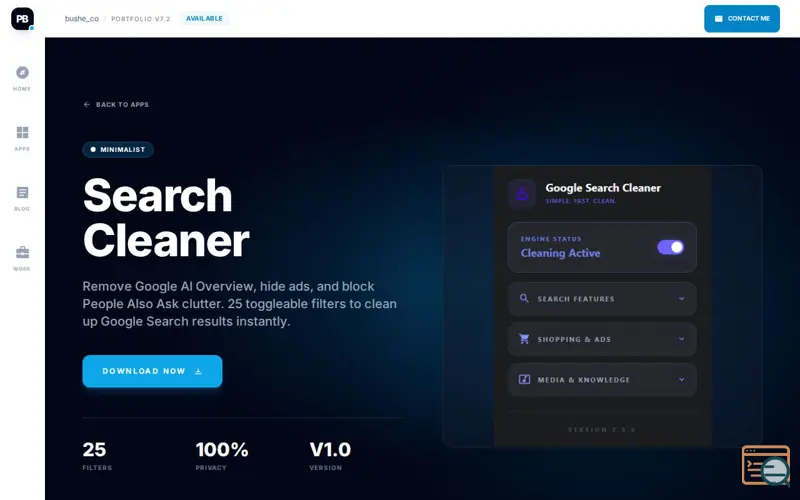Click the Version 2.5.3 footer text
Image resolution: width=800 pixels, height=500 pixels.
tap(602, 430)
